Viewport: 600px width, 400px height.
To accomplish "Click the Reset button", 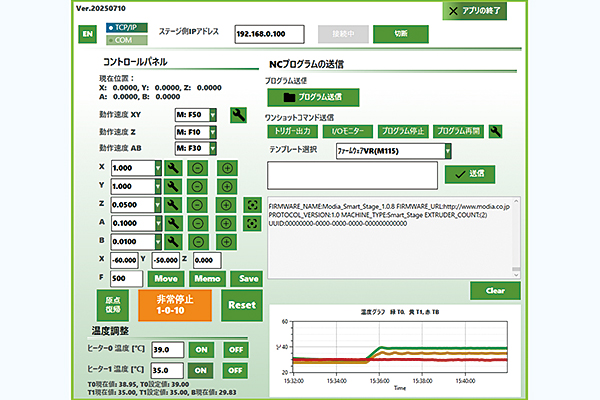I will (x=242, y=305).
